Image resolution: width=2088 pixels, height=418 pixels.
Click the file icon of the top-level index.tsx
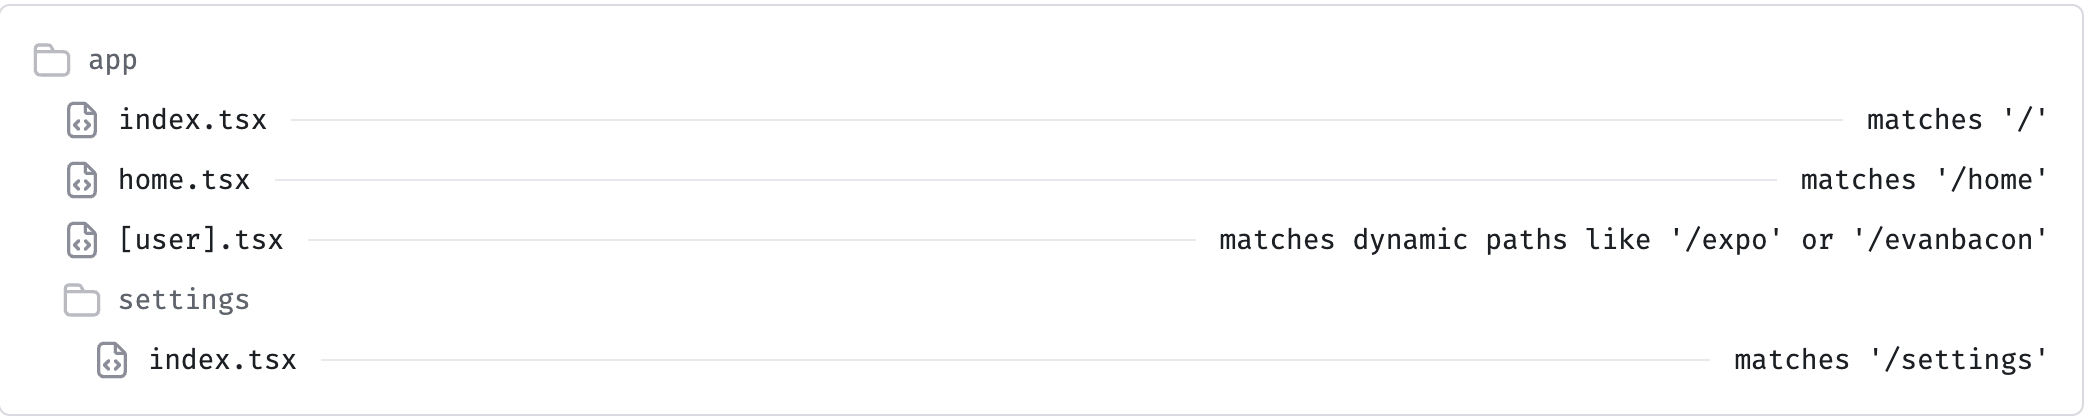tap(82, 120)
